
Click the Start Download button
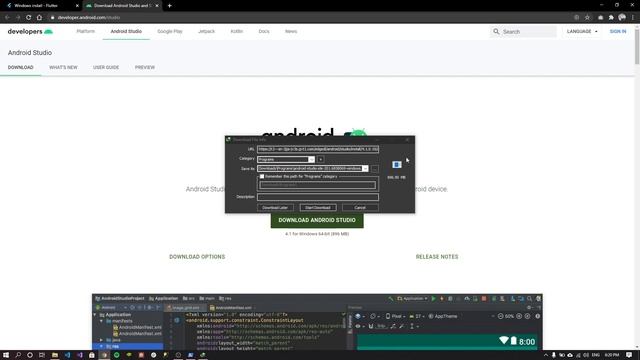tap(318, 207)
